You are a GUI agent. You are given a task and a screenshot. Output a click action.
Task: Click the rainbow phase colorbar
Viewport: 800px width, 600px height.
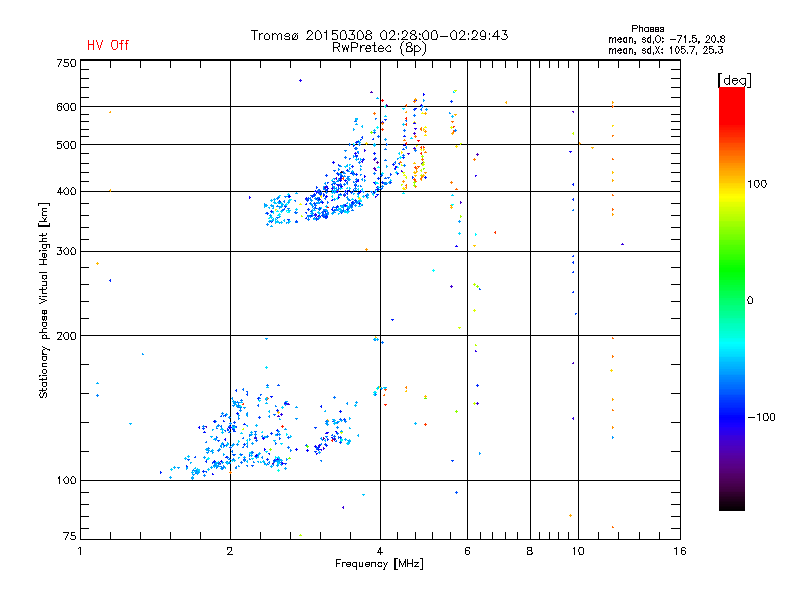[732, 299]
